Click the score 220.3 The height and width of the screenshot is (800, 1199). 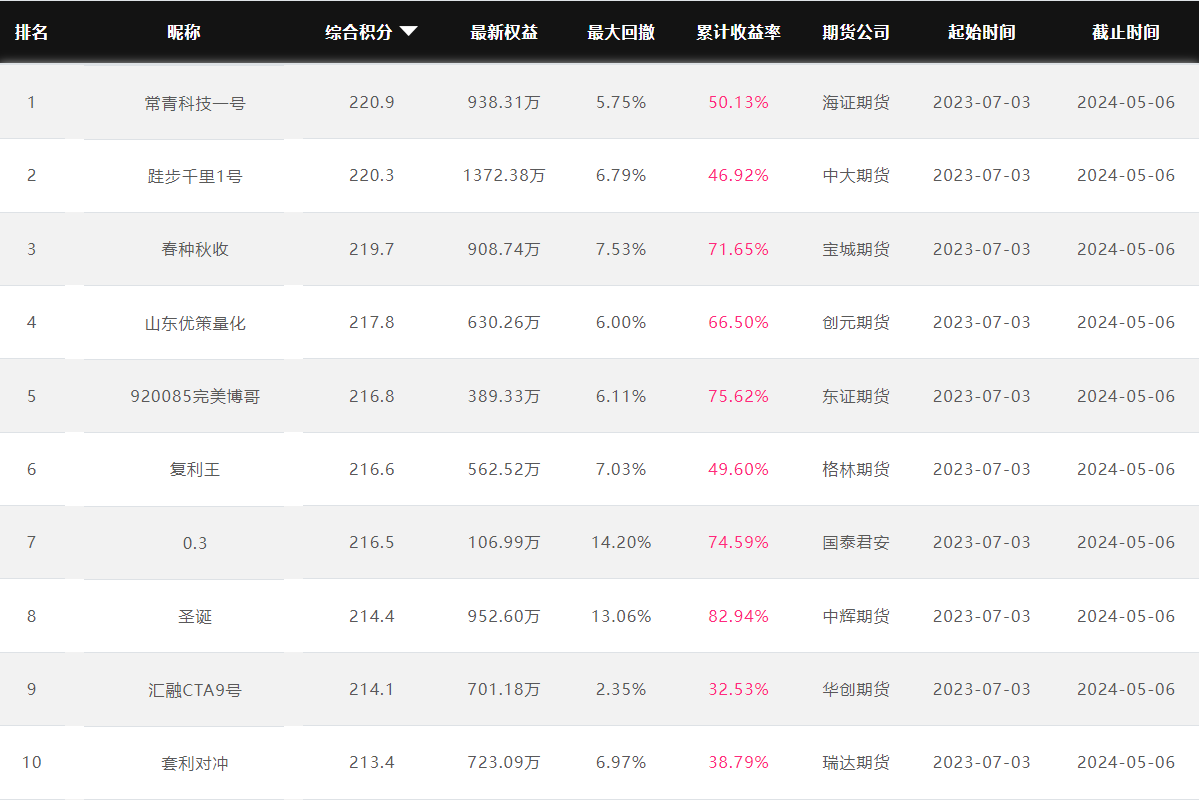pyautogui.click(x=372, y=175)
